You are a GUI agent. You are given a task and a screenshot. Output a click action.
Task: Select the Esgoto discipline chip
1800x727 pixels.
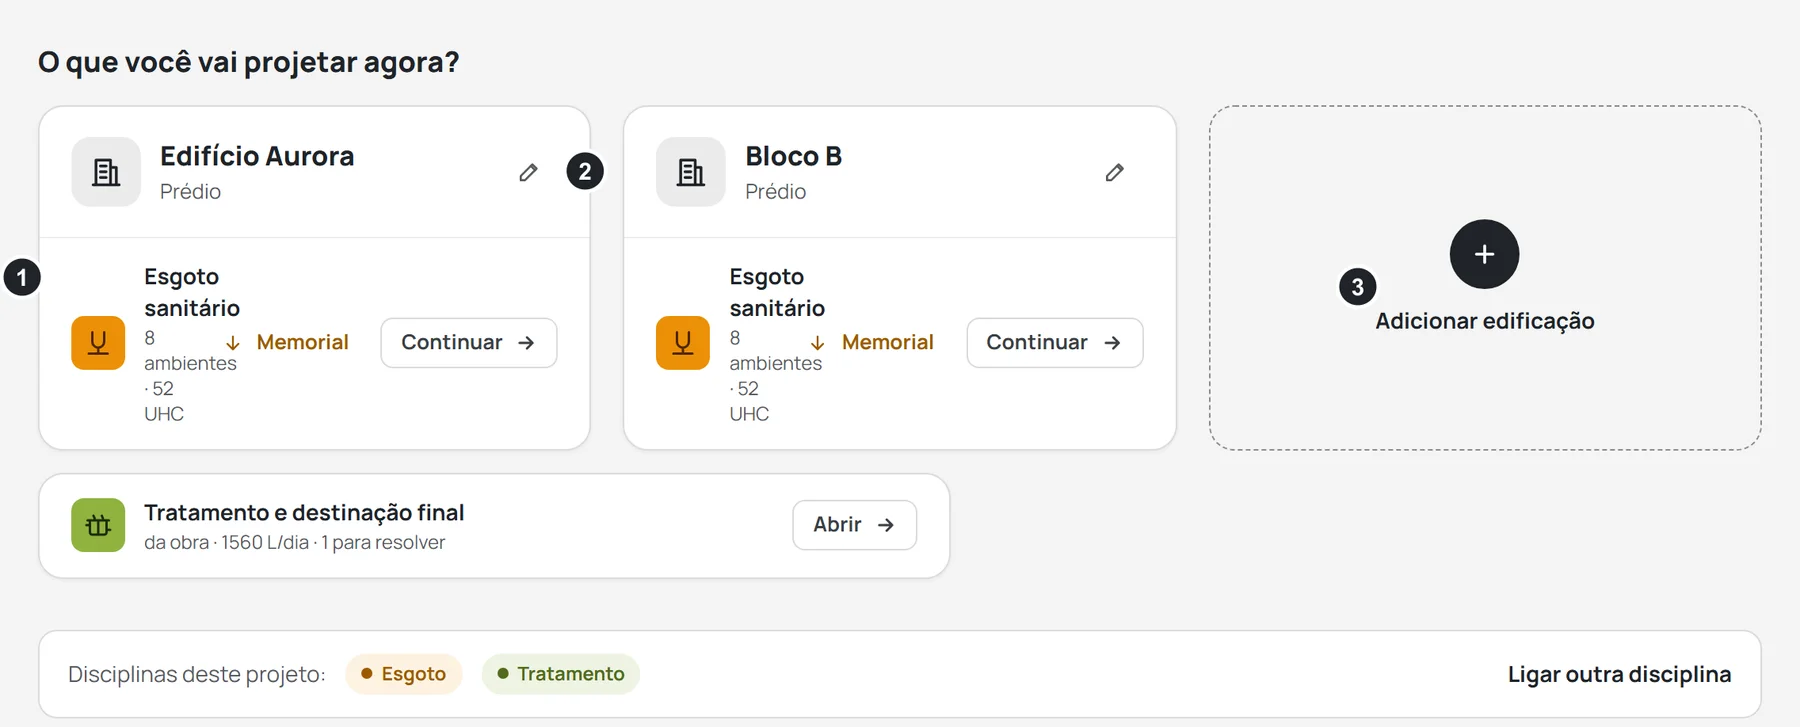403,674
